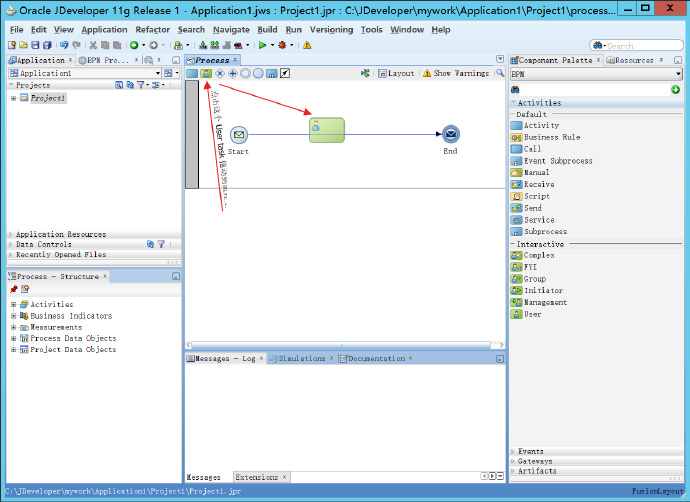
Task: Click the Show Warnings button
Action: pos(456,73)
